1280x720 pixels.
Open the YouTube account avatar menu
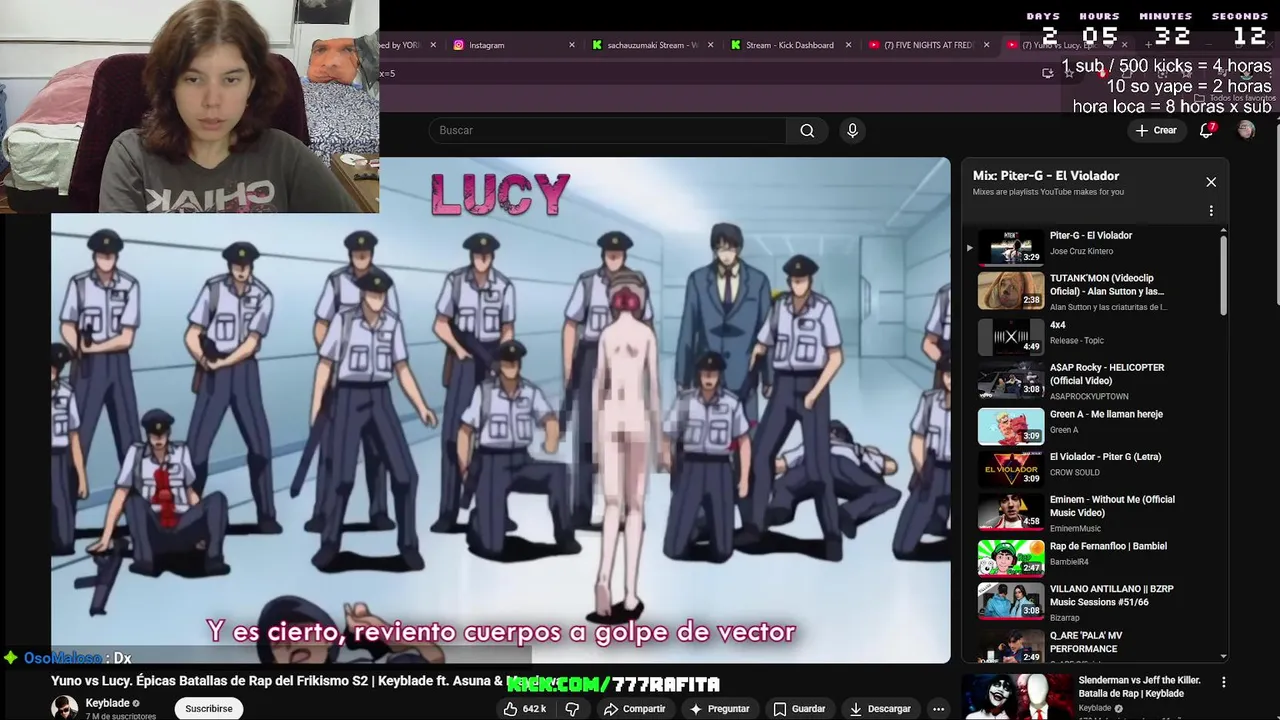1246,130
